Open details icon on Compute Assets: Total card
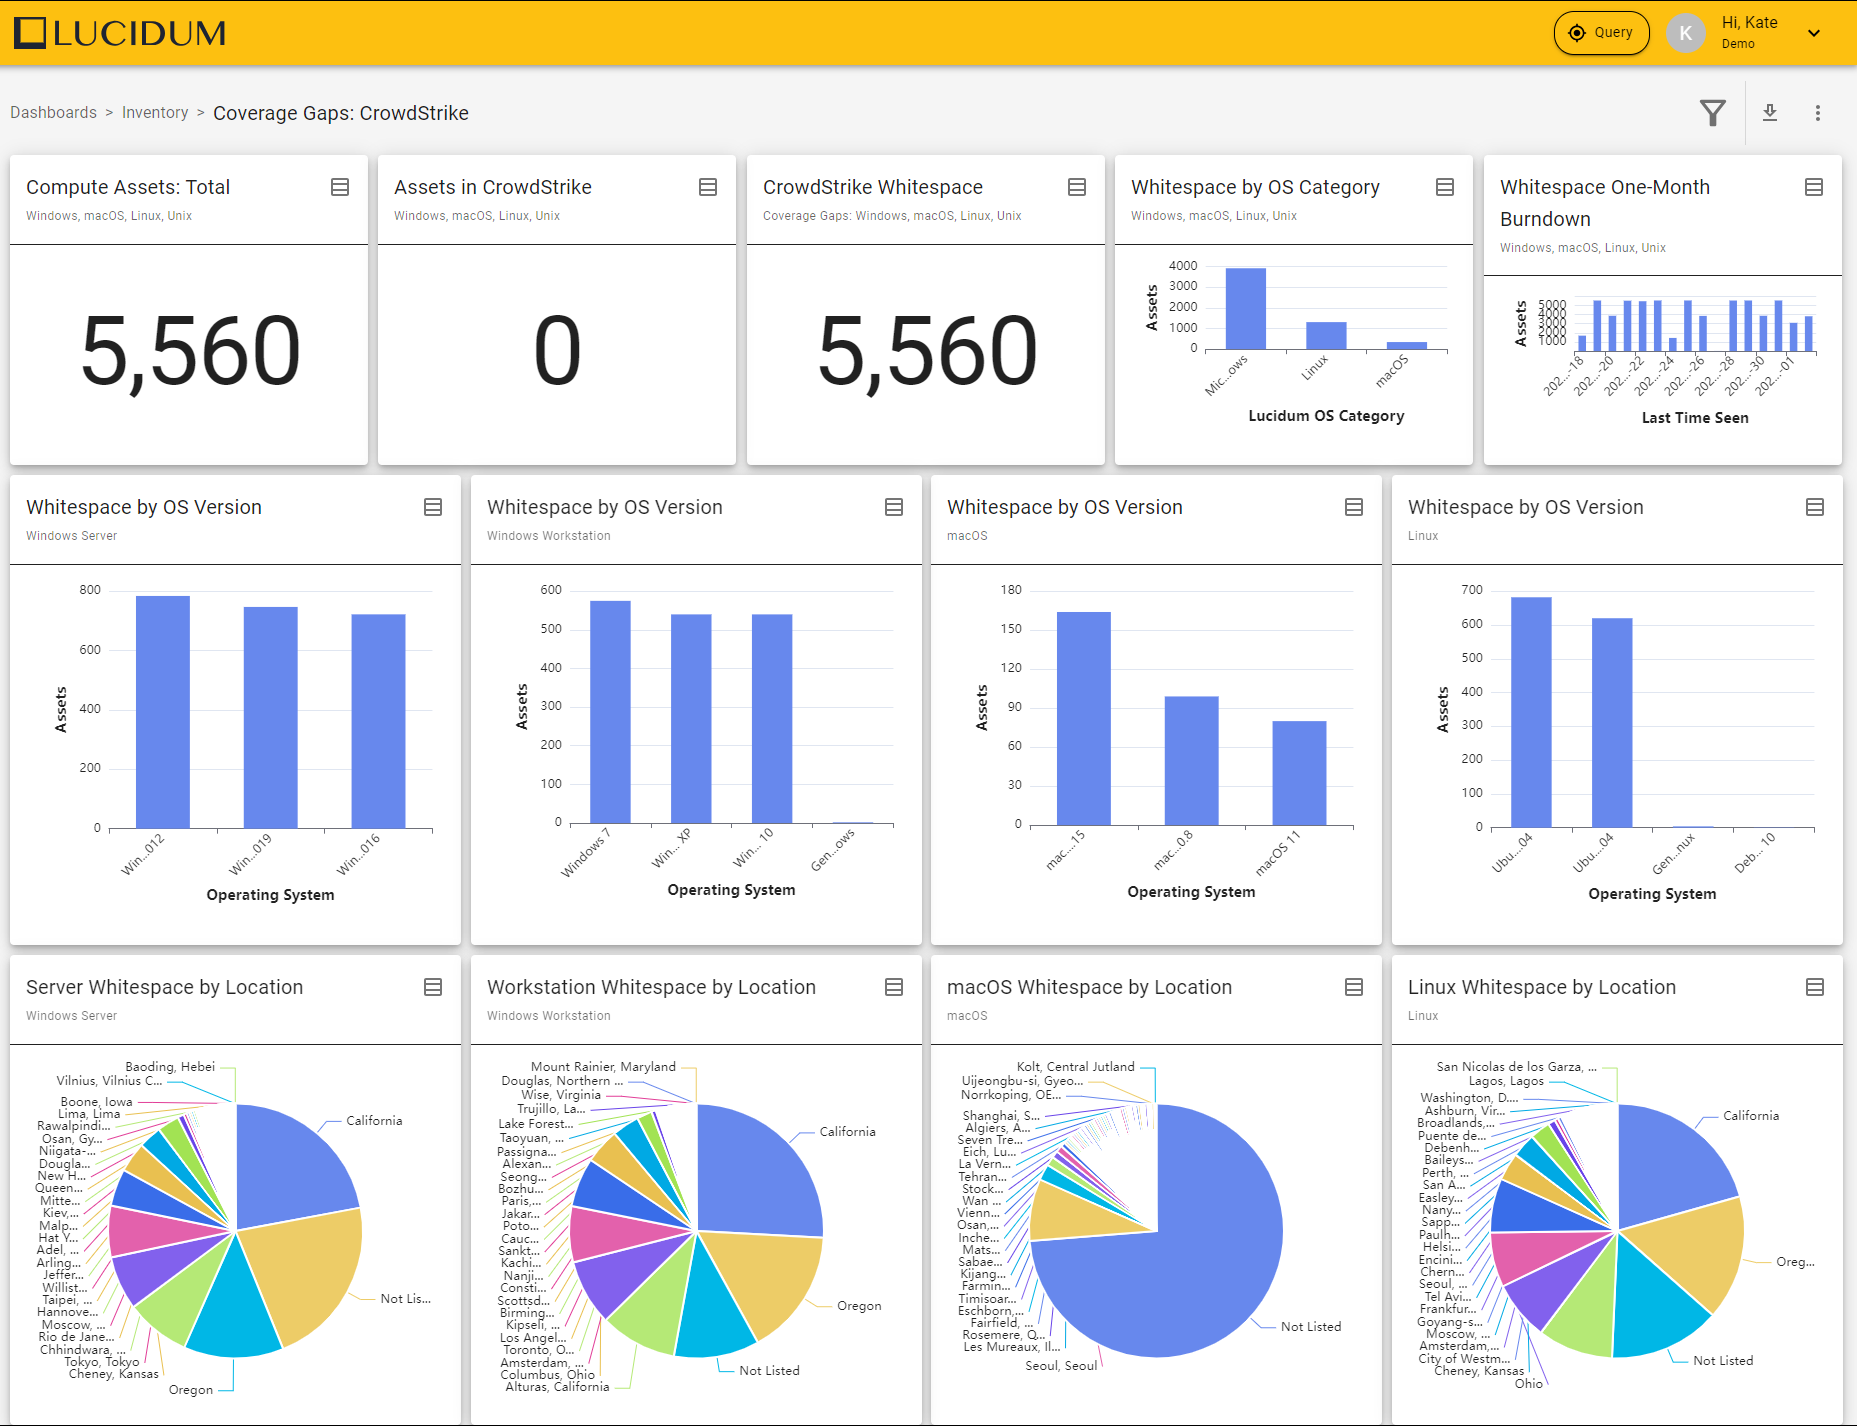The image size is (1857, 1426). click(x=340, y=187)
